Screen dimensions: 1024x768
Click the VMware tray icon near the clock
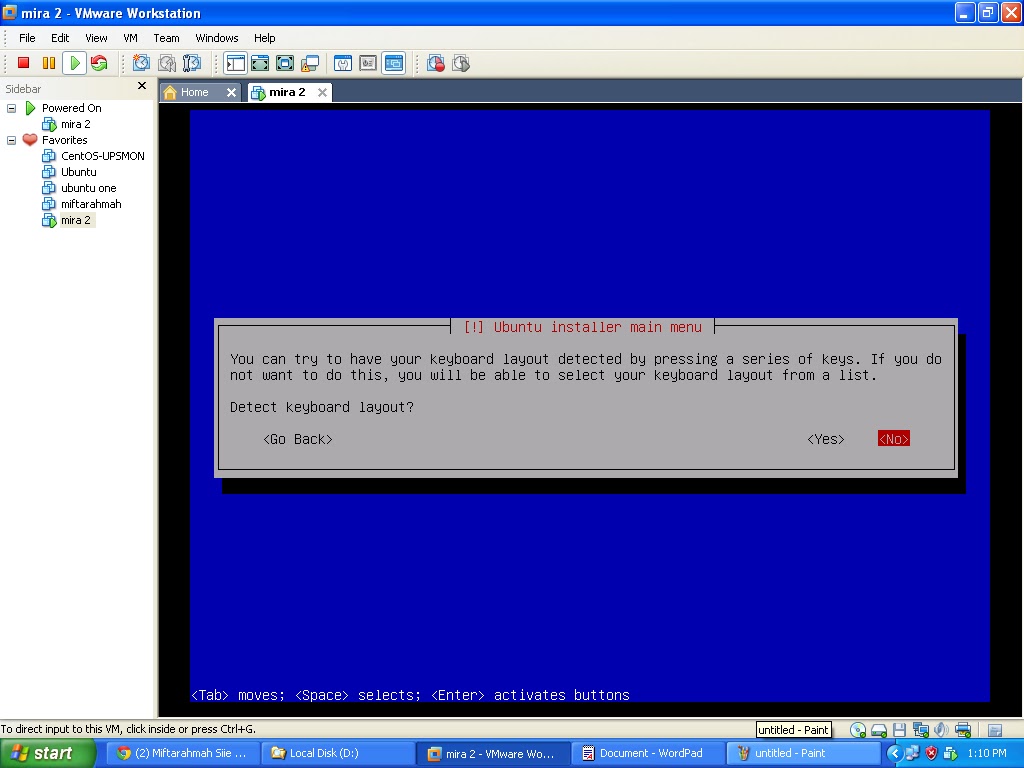[x=950, y=753]
